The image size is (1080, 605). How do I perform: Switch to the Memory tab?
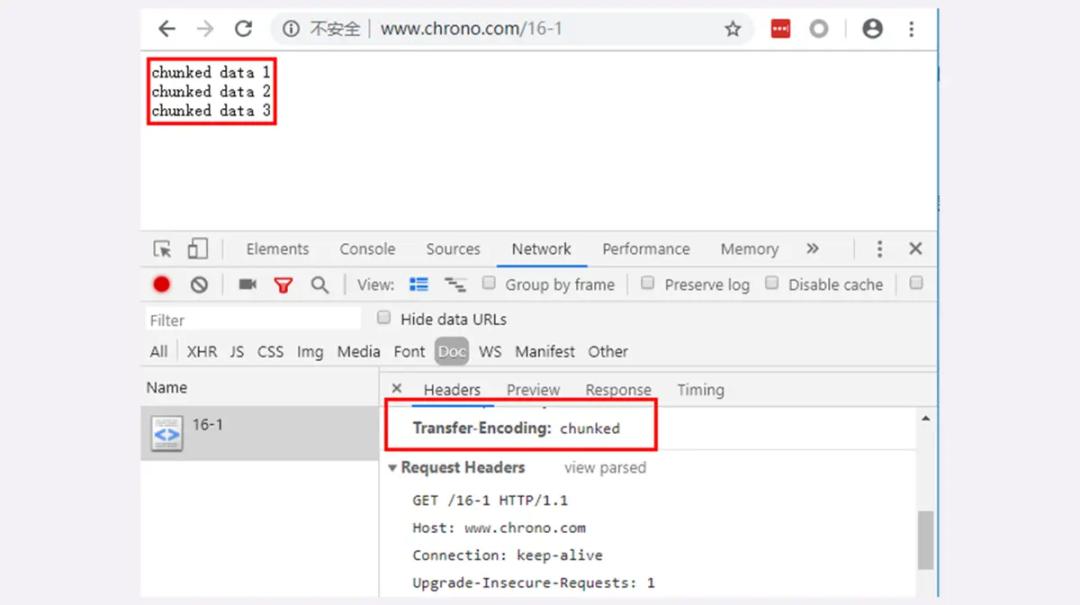749,249
